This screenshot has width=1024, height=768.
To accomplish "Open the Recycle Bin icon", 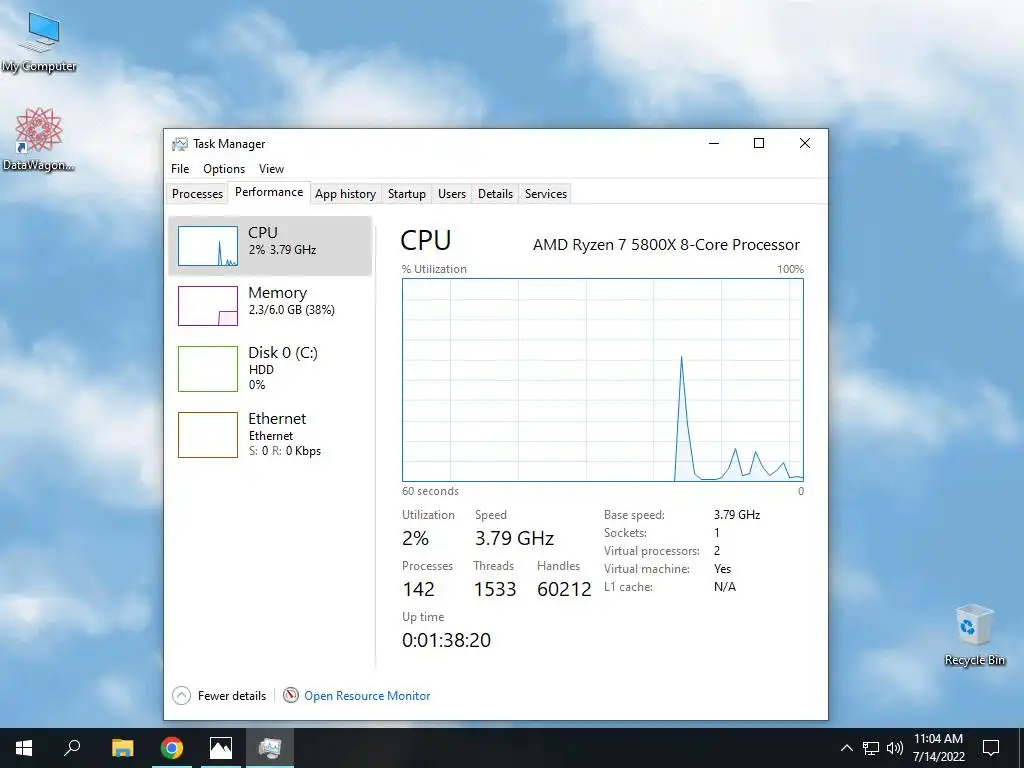I will [974, 635].
